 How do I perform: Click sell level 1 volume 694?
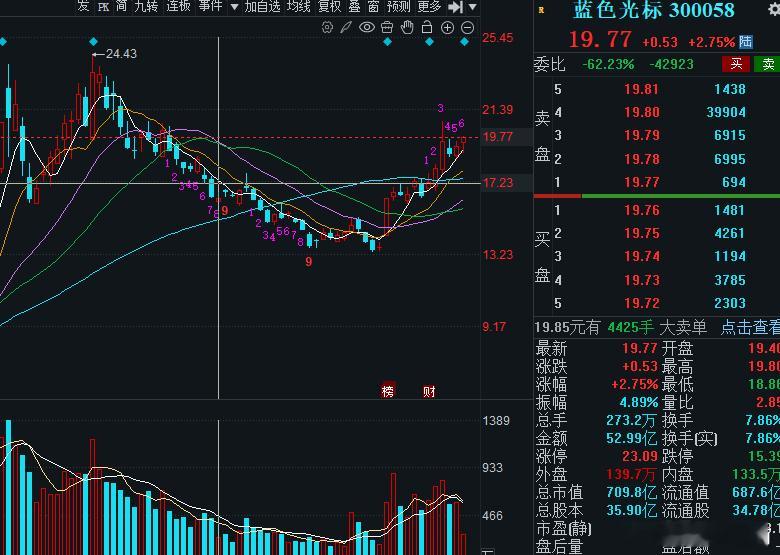(x=734, y=182)
